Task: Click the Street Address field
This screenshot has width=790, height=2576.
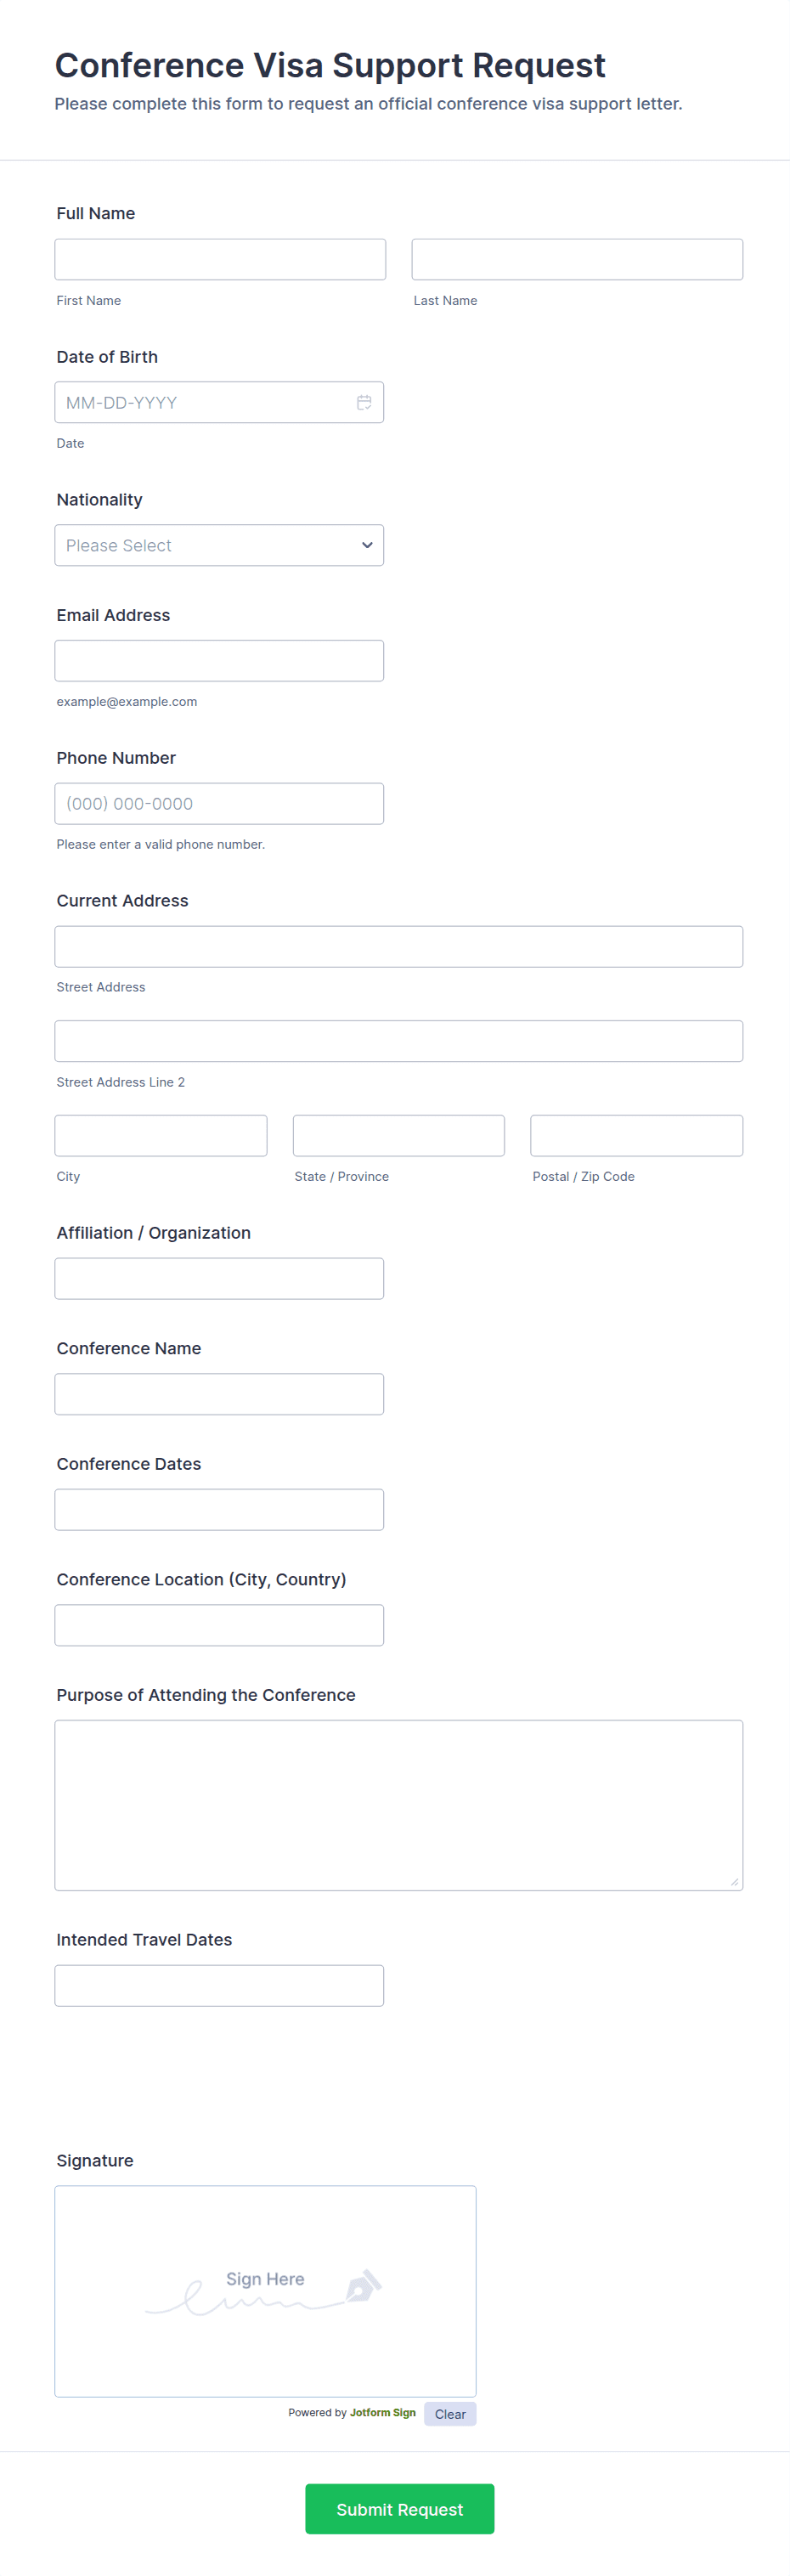Action: point(399,947)
